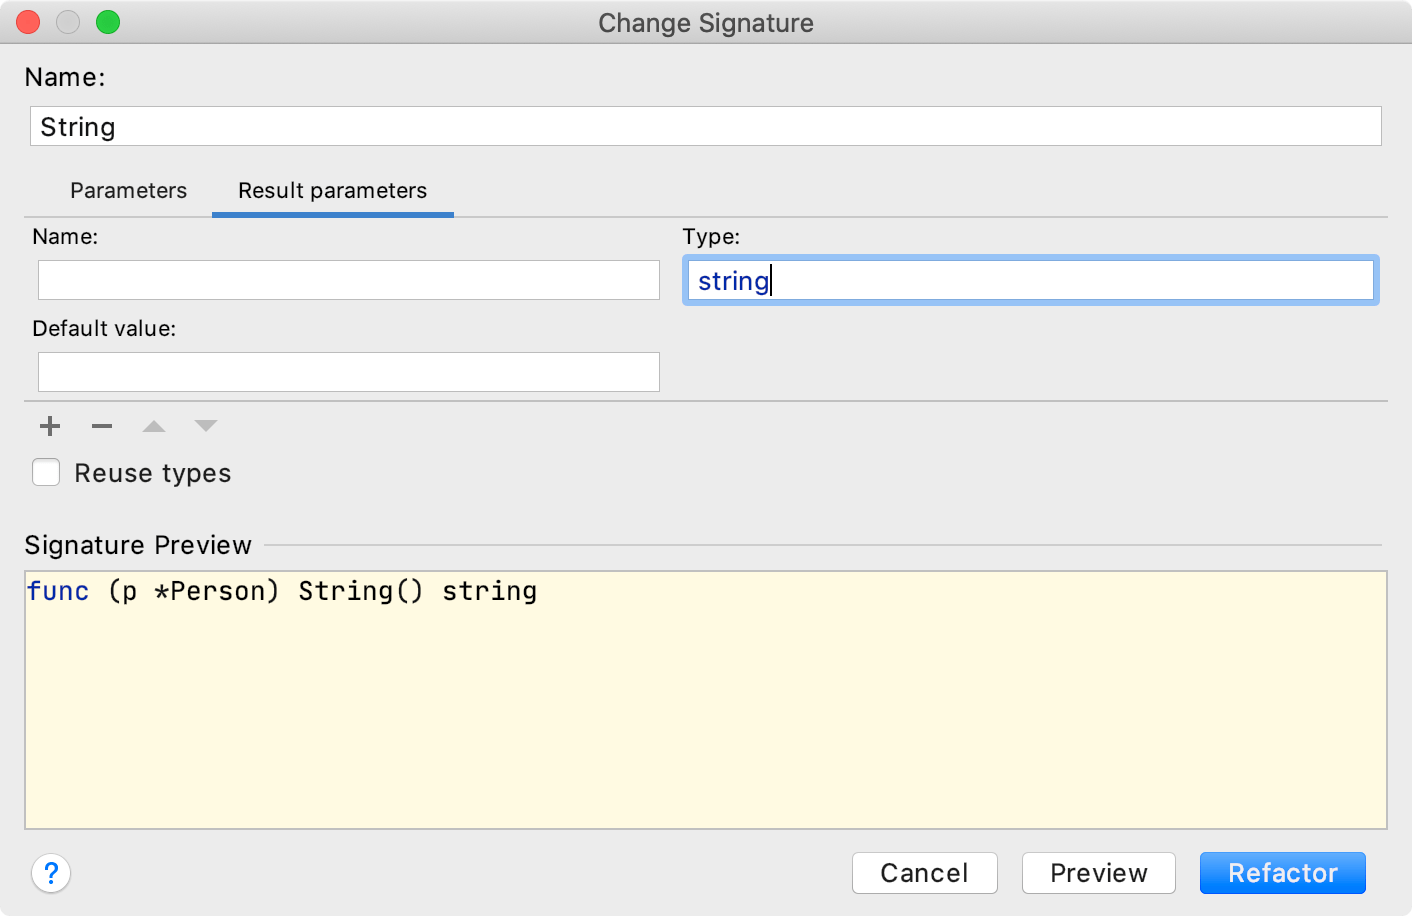Image resolution: width=1412 pixels, height=916 pixels.
Task: Click the Refactor button
Action: 1282,872
